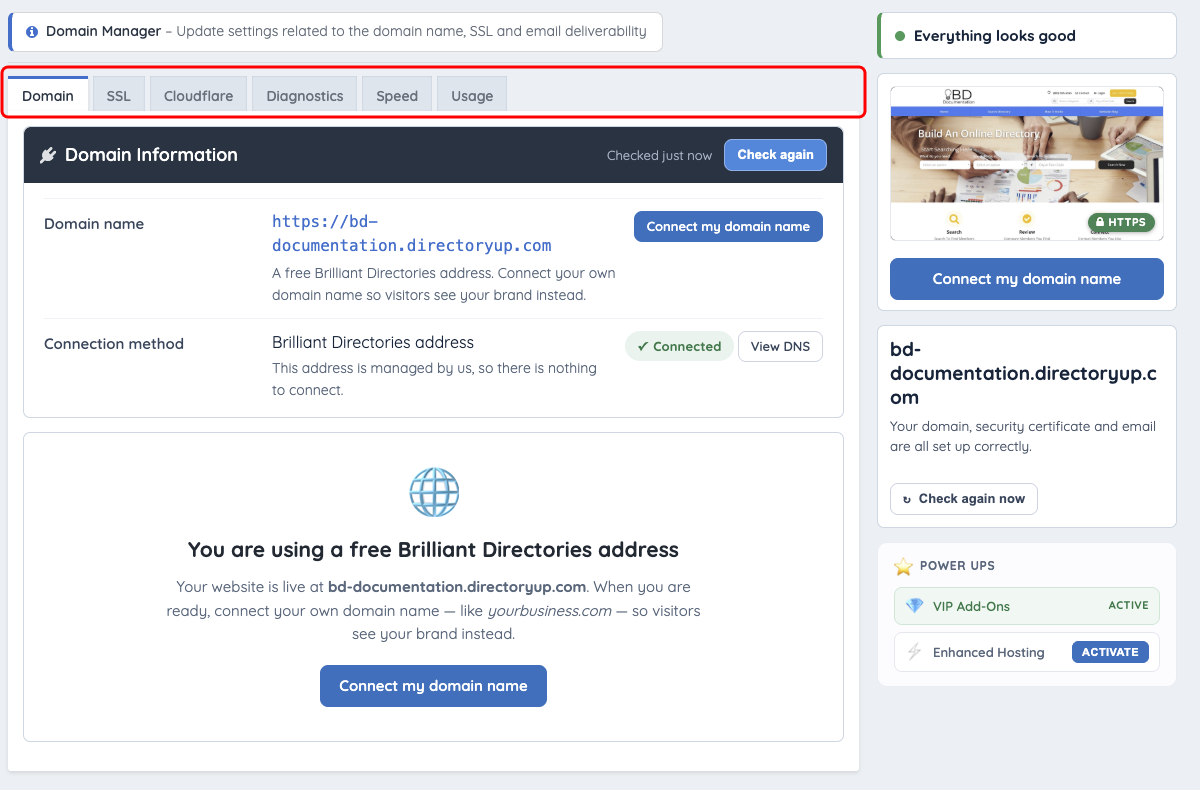The image size is (1200, 790).
Task: Click Connect my domain name beside Domain name row
Action: coord(728,226)
